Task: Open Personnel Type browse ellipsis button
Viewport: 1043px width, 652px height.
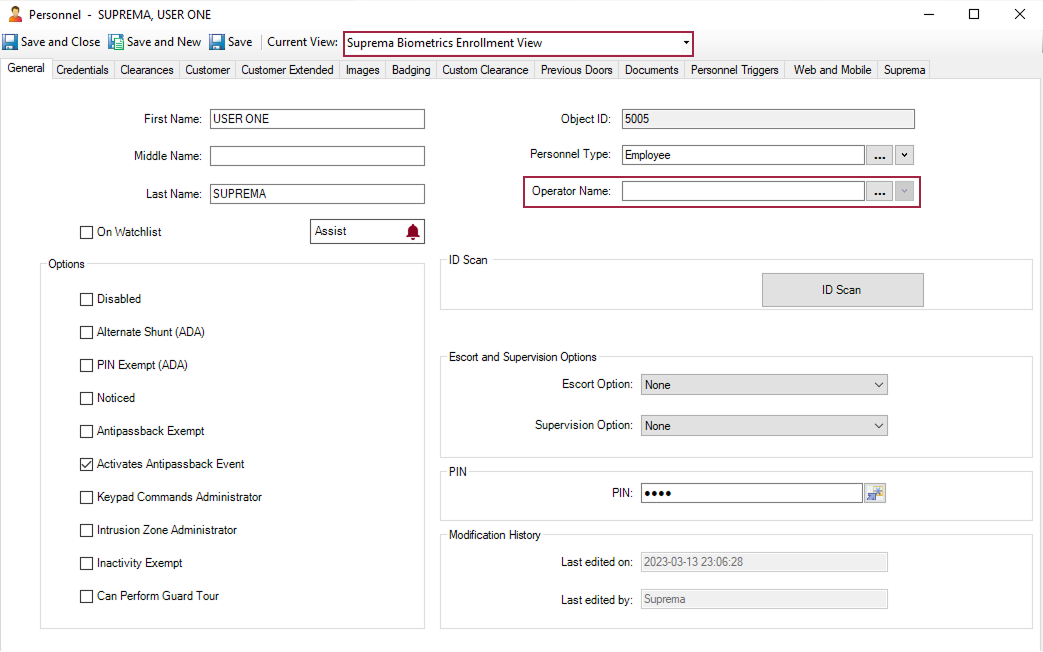Action: click(879, 156)
